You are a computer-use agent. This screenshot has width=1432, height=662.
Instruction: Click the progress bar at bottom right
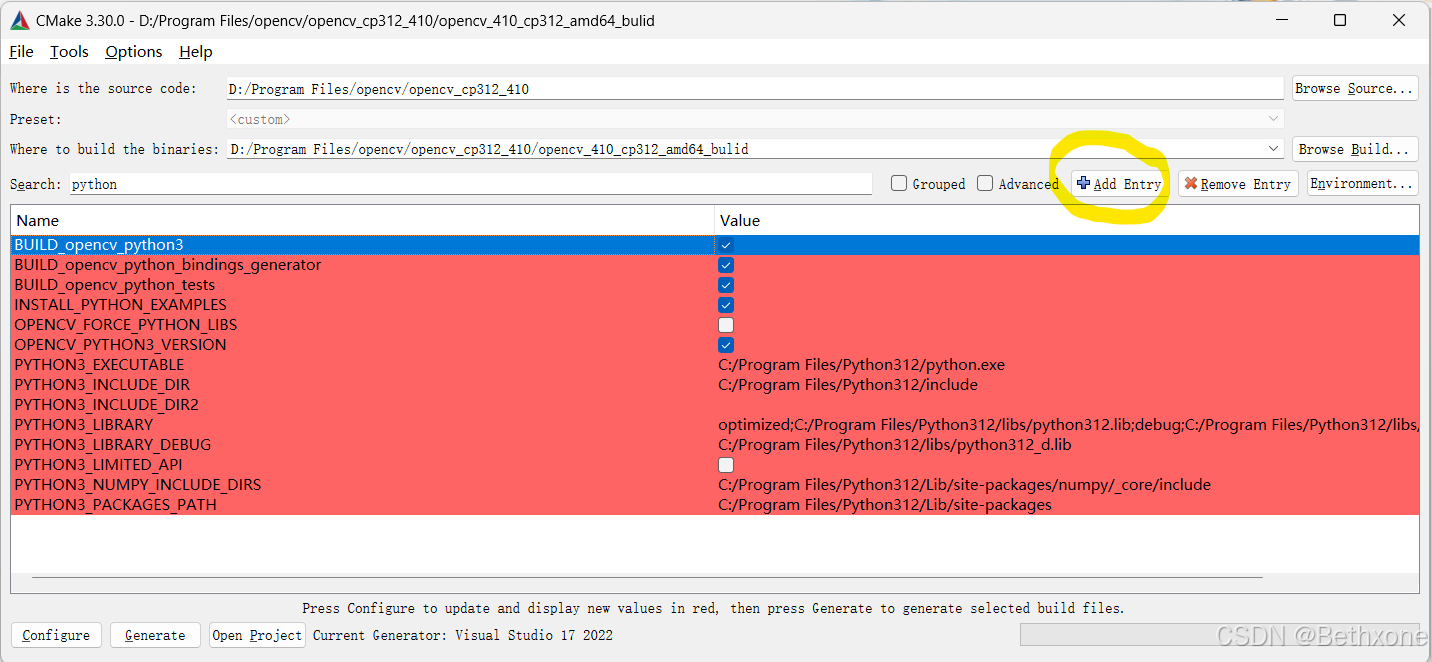[x=1218, y=635]
